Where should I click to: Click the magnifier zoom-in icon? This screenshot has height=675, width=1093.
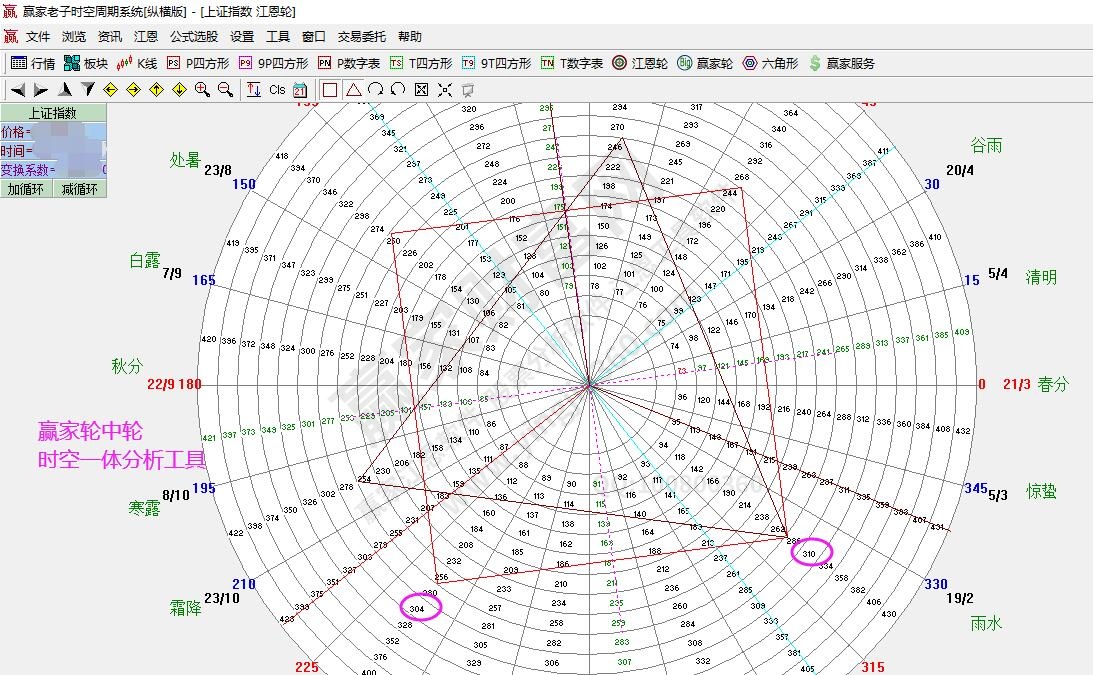click(202, 89)
